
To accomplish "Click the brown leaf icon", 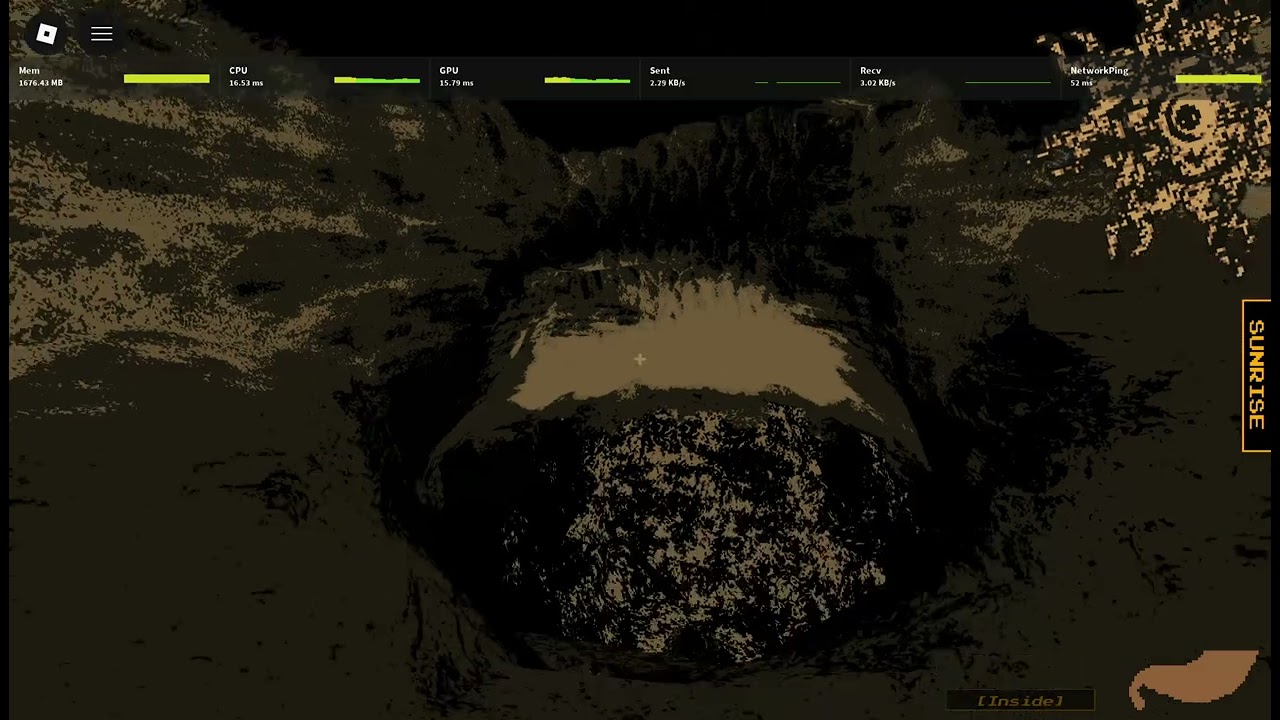I will pyautogui.click(x=1193, y=679).
